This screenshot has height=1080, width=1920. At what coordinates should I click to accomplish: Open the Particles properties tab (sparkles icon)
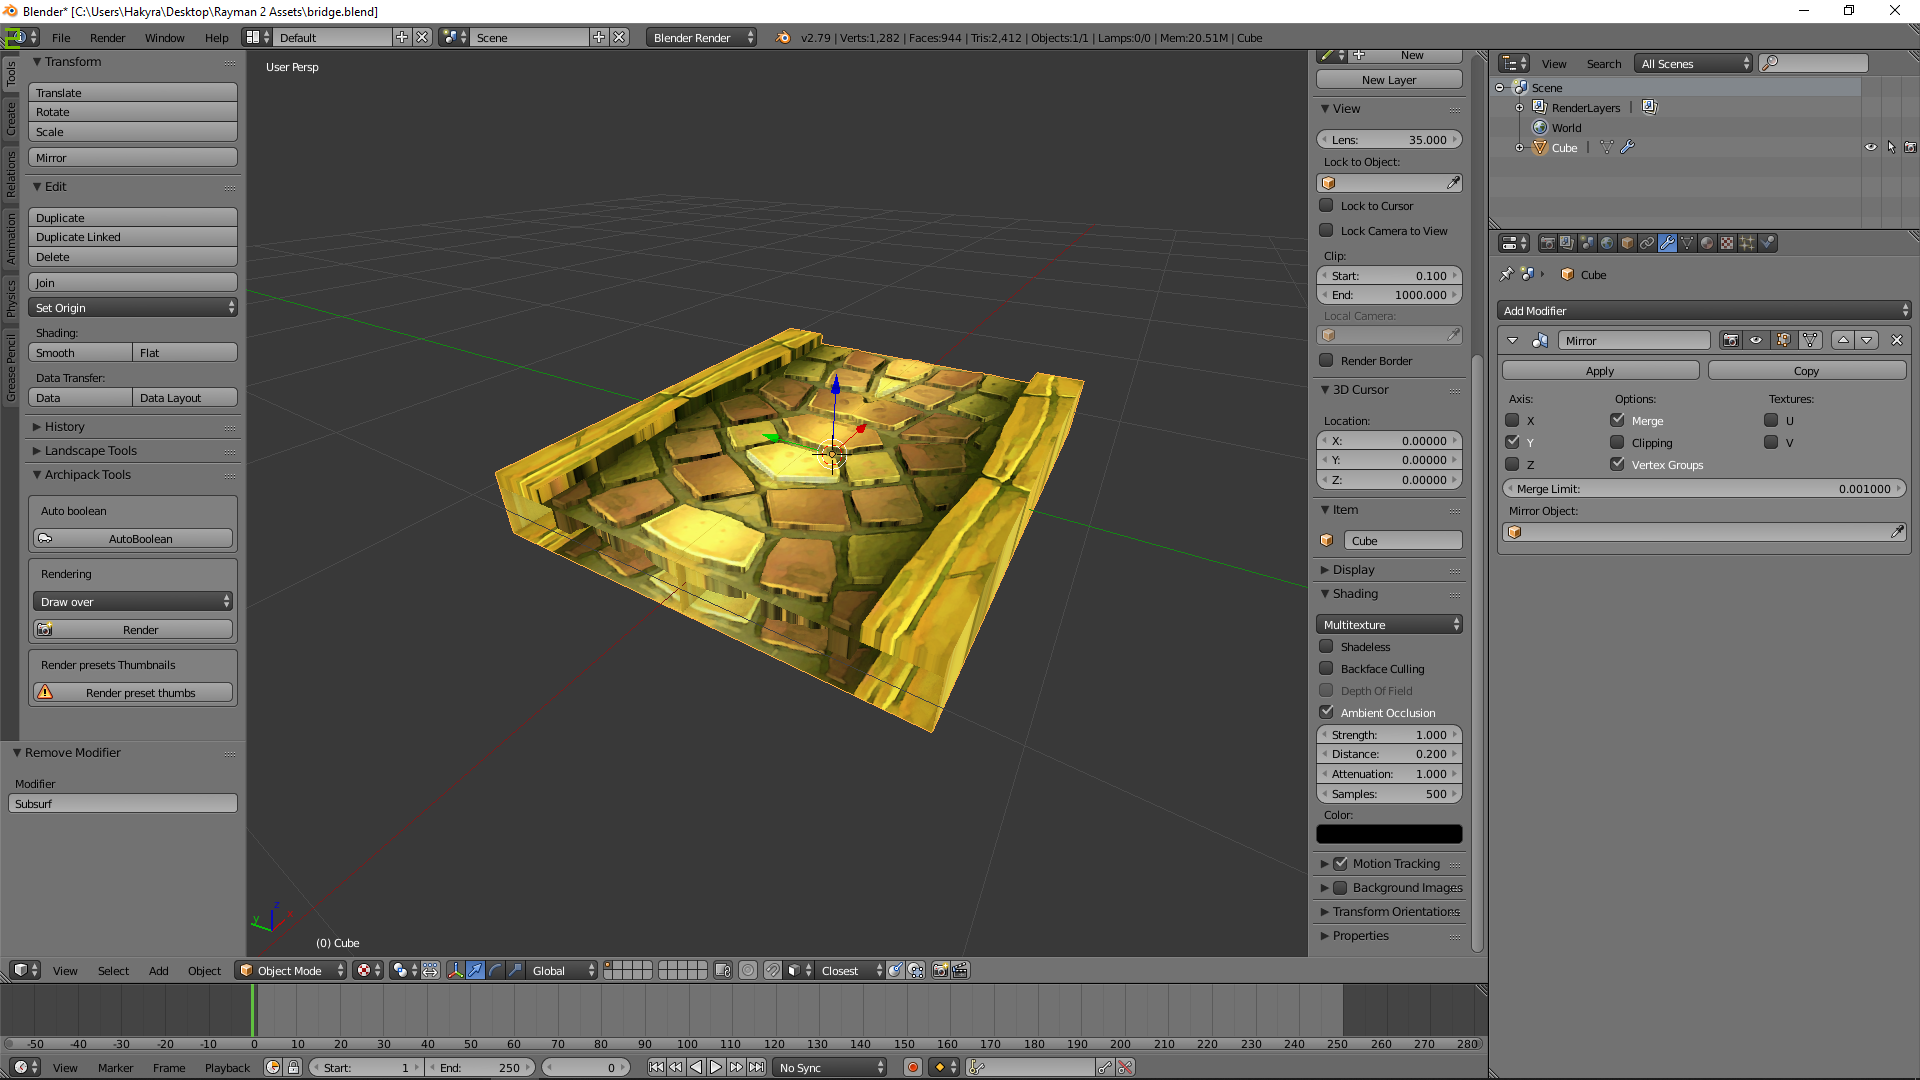(1747, 243)
